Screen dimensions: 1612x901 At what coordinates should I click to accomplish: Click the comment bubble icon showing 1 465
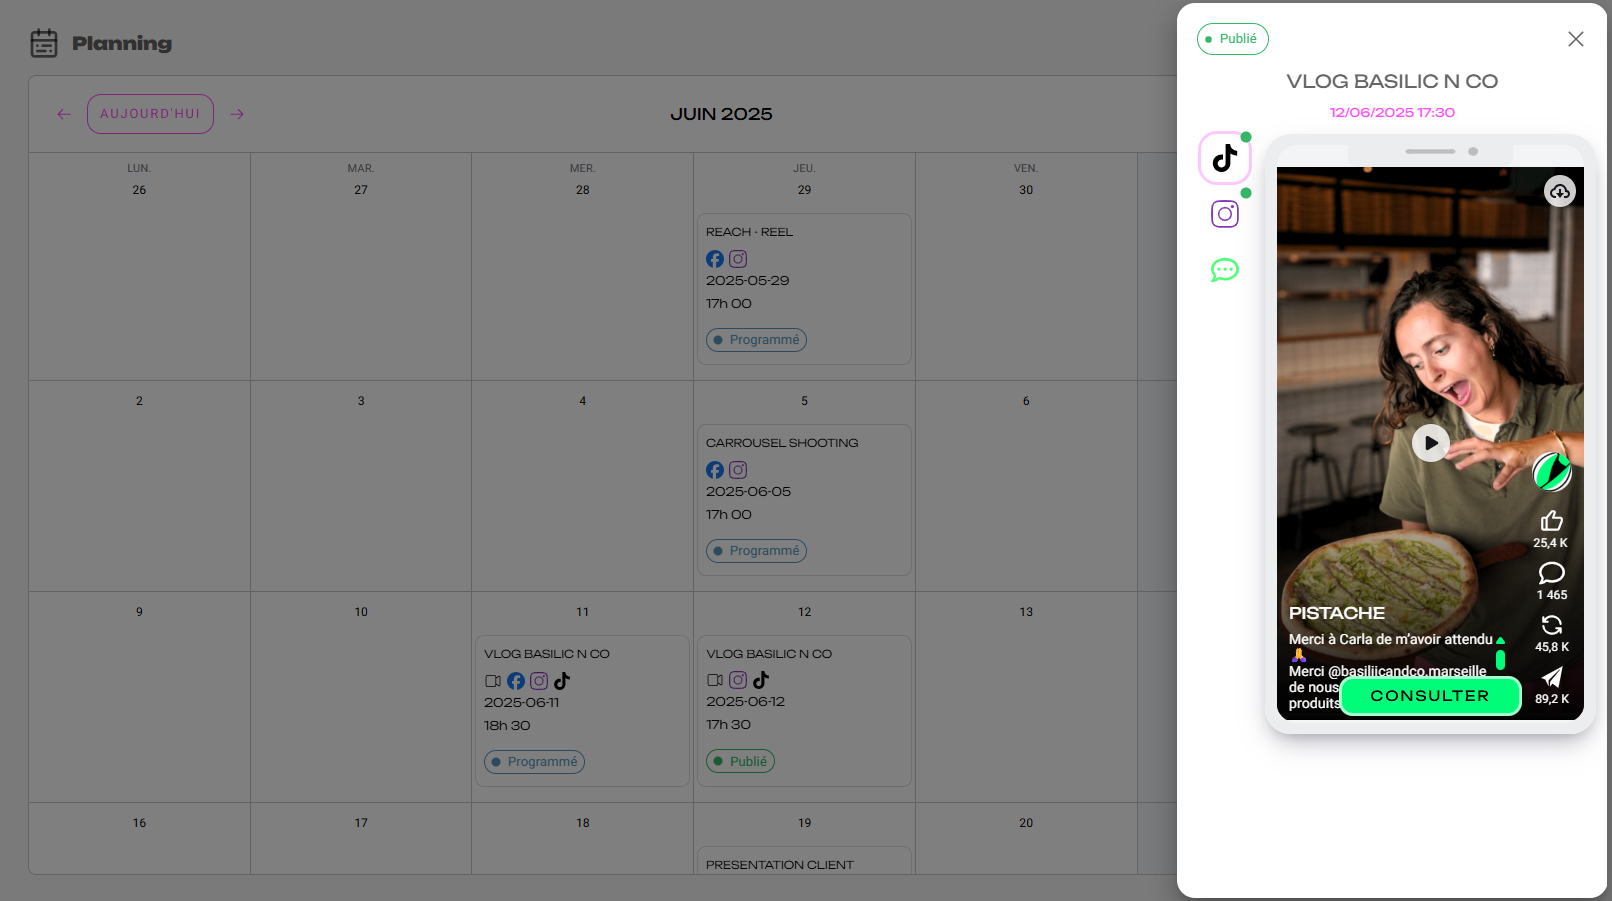(1551, 573)
